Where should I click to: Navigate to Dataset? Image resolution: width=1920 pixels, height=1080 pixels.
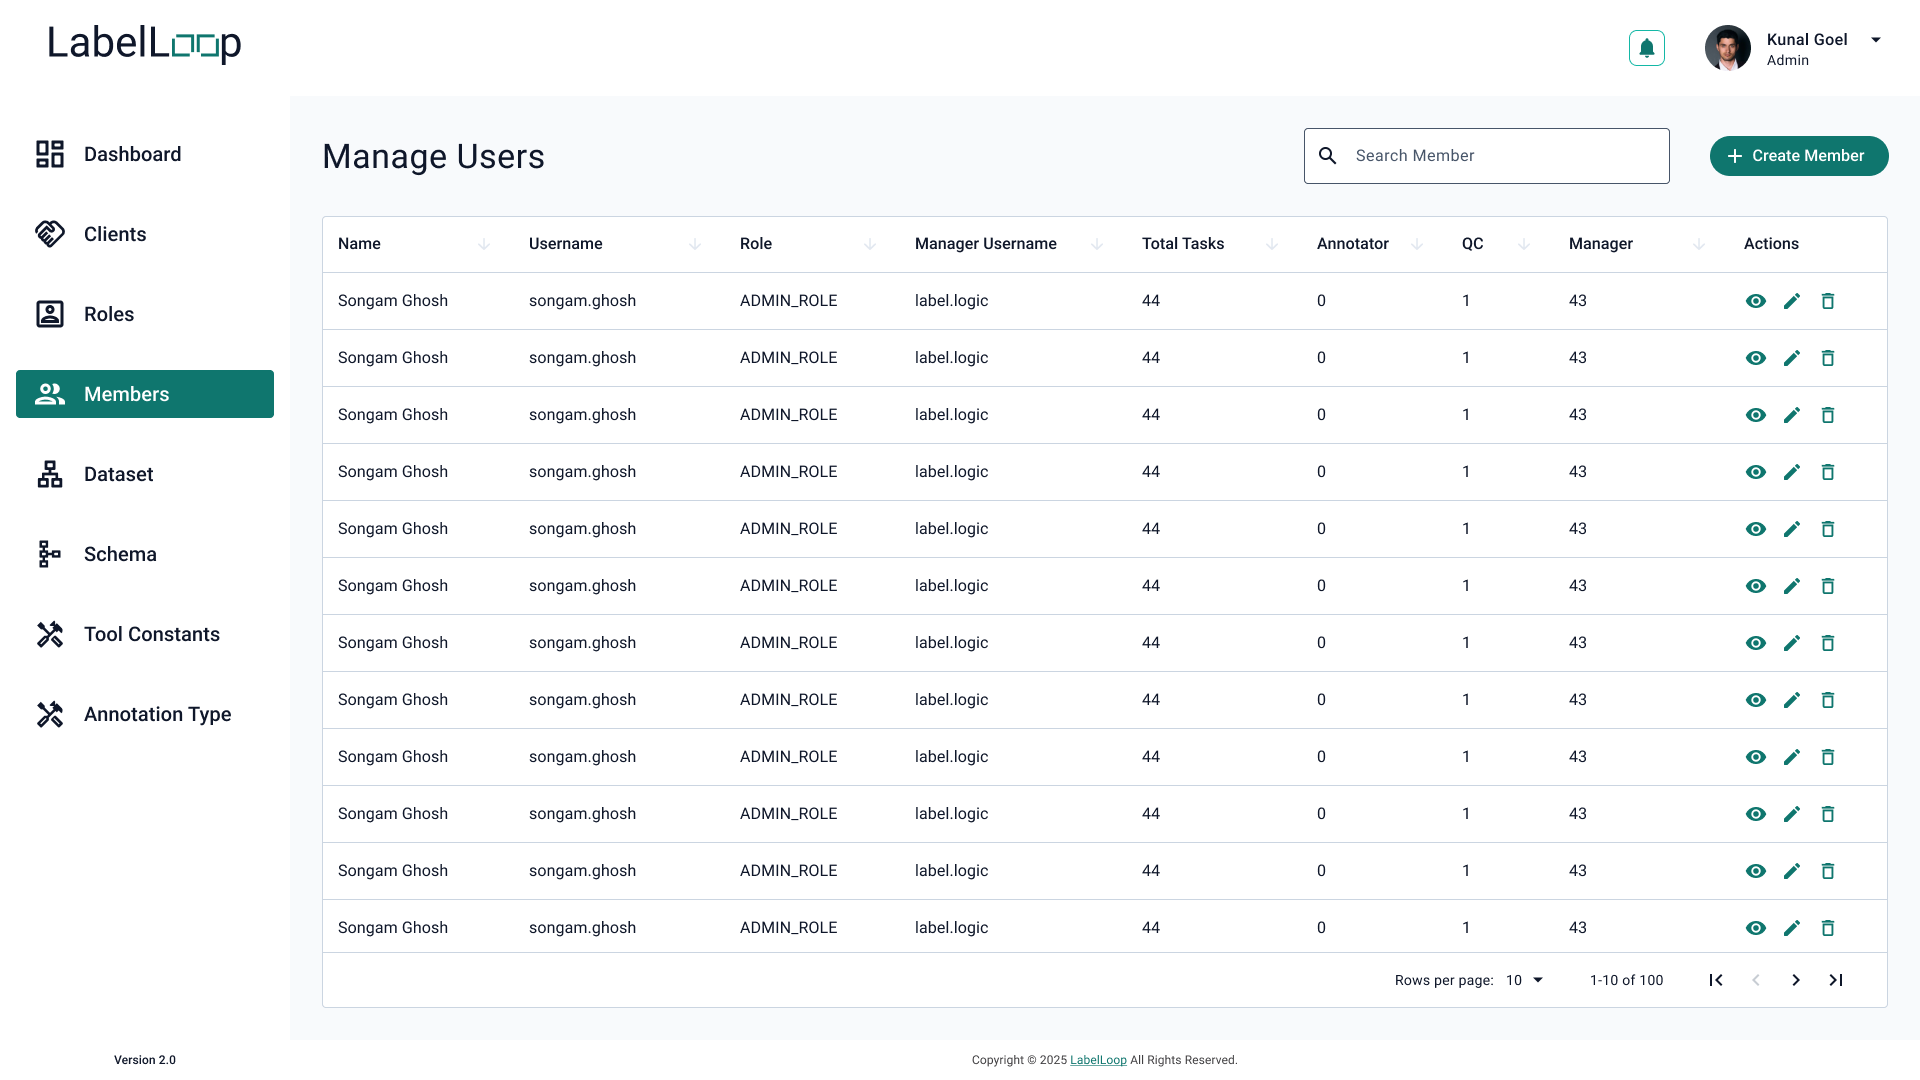(x=145, y=474)
